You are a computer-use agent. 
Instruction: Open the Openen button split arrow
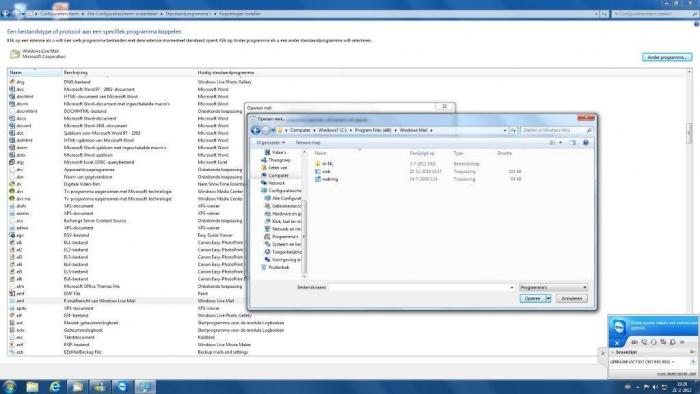tap(548, 298)
